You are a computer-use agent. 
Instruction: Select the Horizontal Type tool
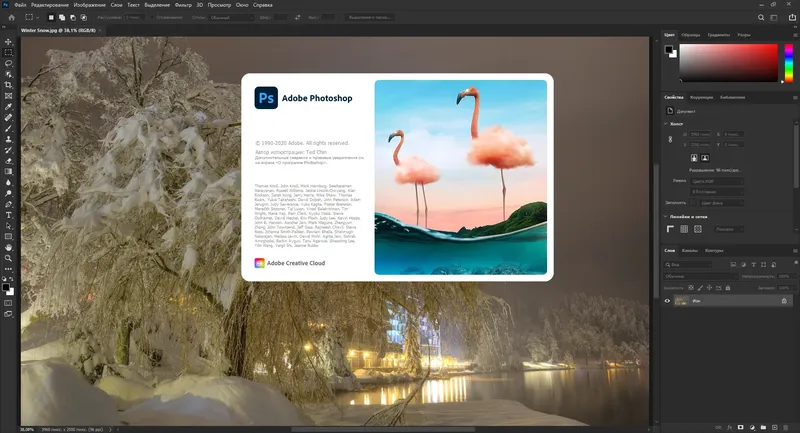[x=9, y=214]
